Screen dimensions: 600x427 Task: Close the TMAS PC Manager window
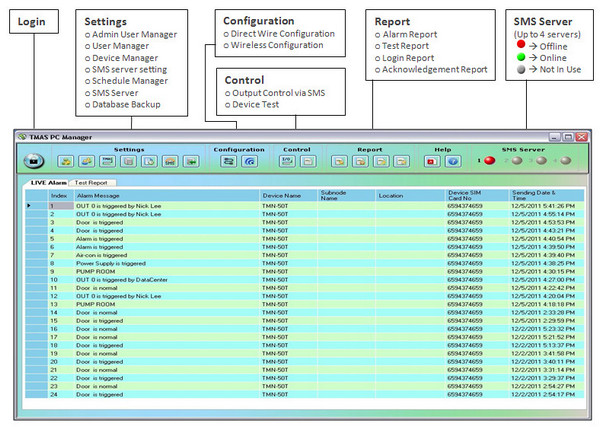[582, 137]
